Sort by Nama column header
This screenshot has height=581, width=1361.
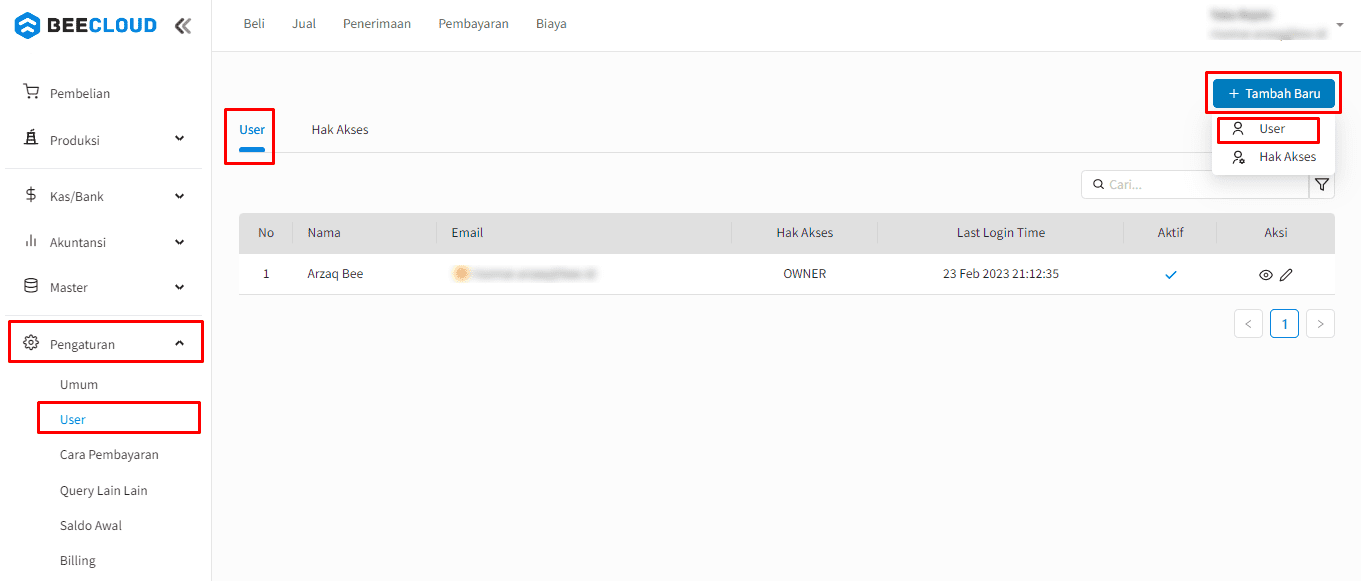[x=324, y=233]
